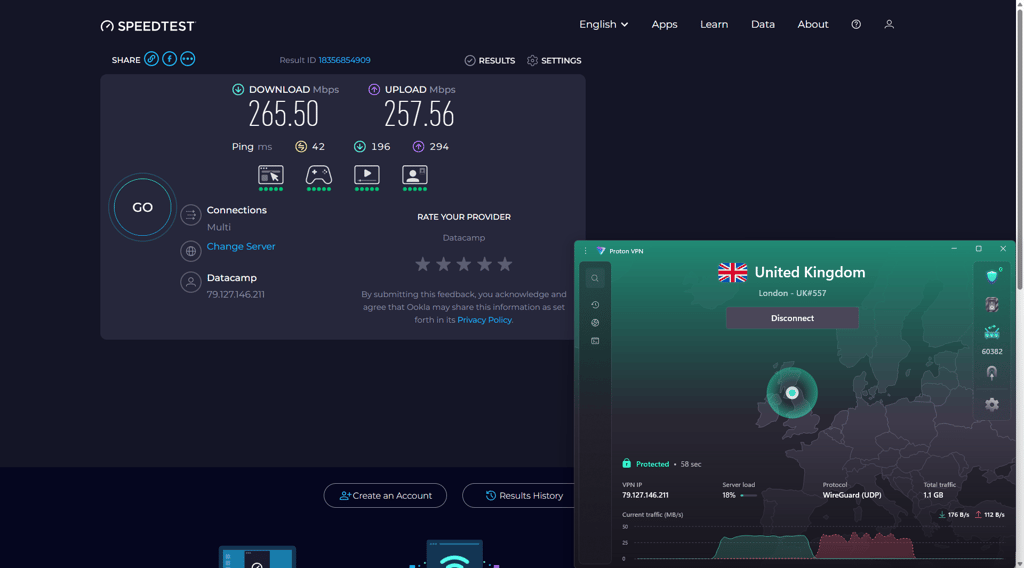Click the Datacamp provider person icon
Image resolution: width=1024 pixels, height=568 pixels.
[x=191, y=282]
